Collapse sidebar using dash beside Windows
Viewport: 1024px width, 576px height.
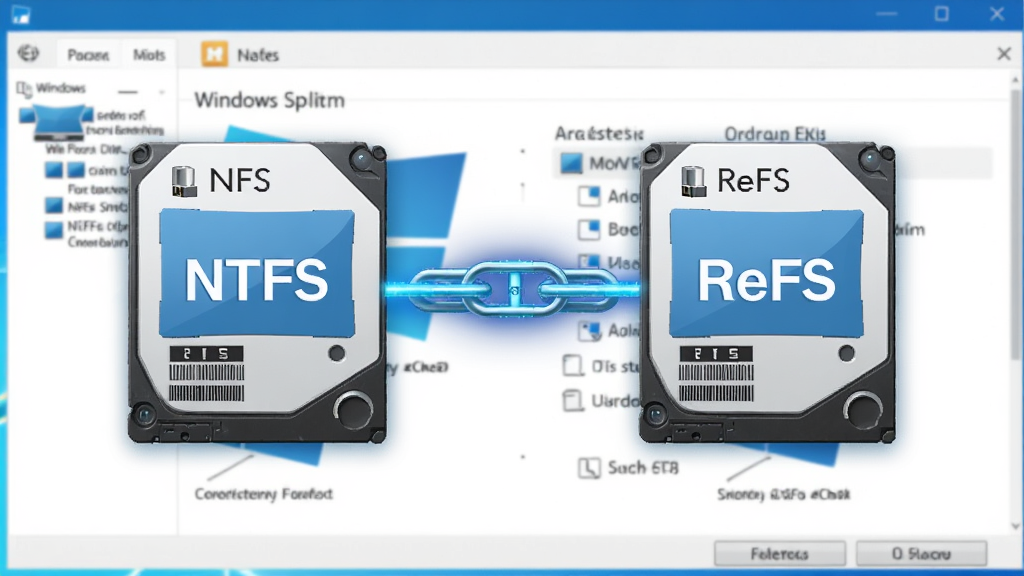[128, 91]
